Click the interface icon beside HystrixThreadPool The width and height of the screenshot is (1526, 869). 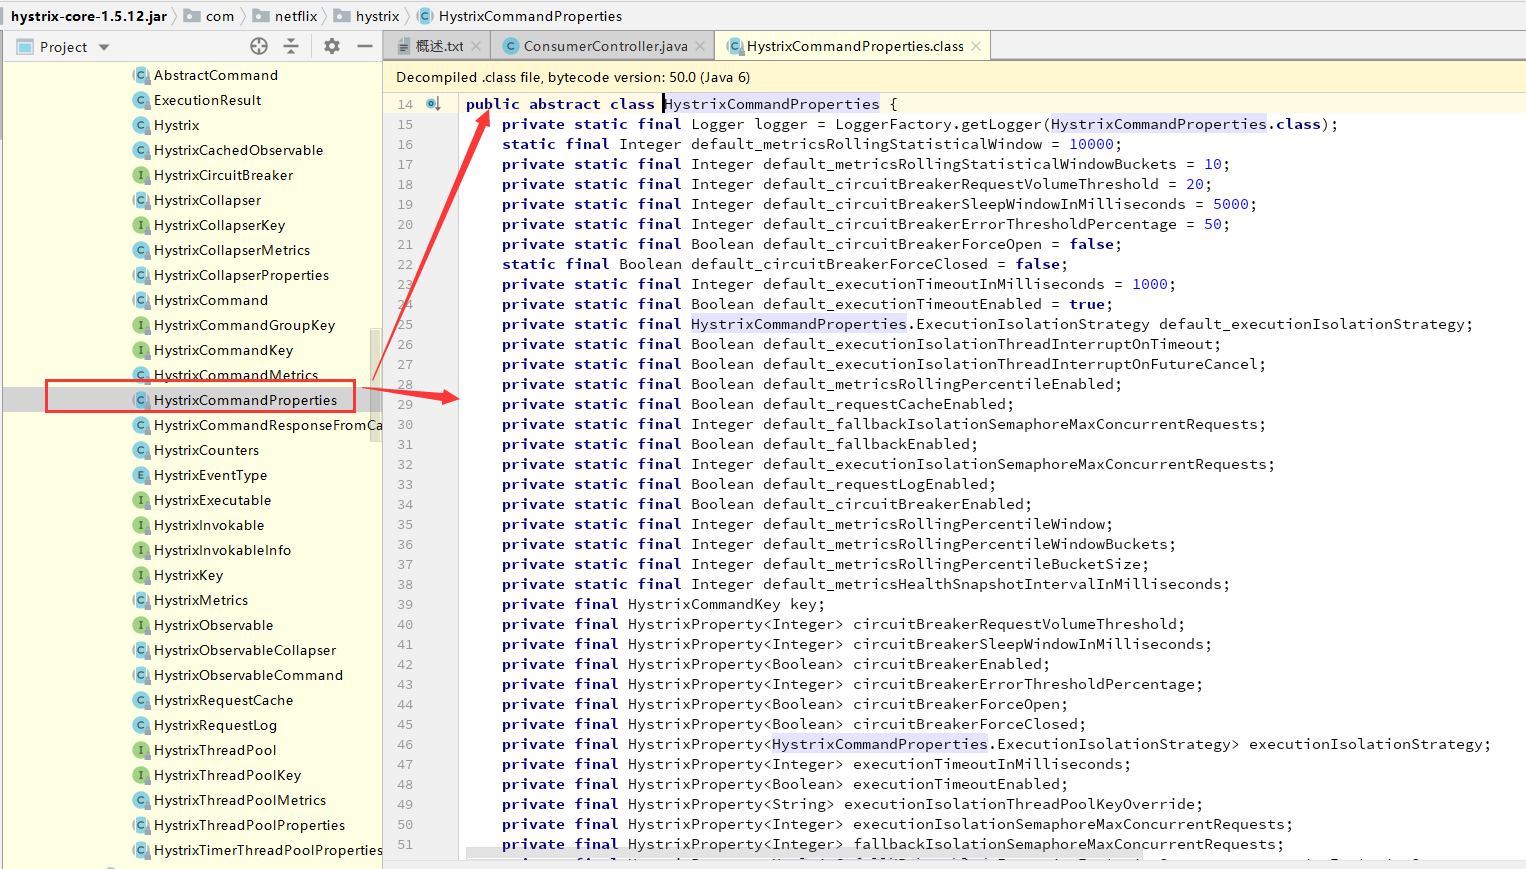(141, 750)
